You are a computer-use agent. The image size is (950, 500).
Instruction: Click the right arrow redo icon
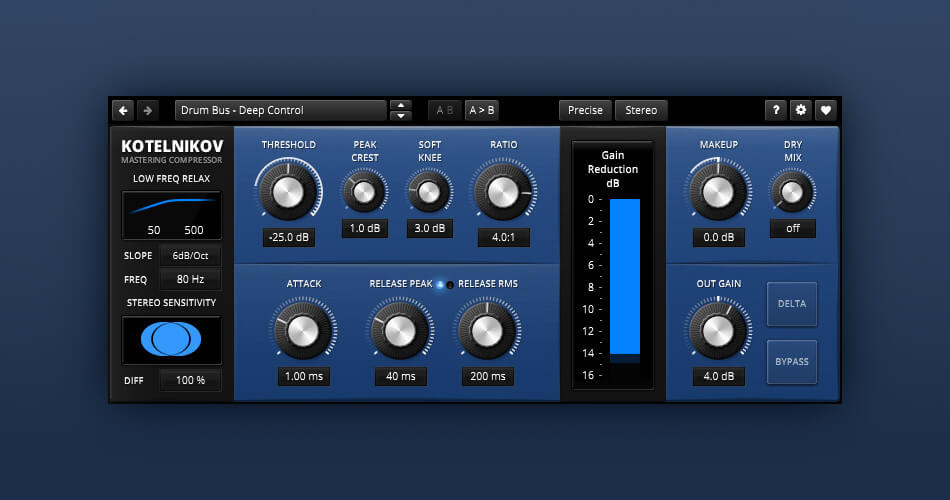coord(147,110)
